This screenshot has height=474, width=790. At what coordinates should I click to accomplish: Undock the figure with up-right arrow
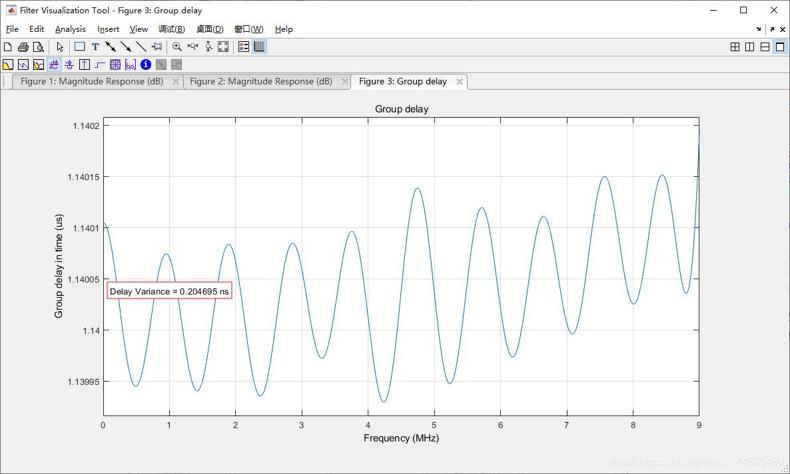click(772, 29)
